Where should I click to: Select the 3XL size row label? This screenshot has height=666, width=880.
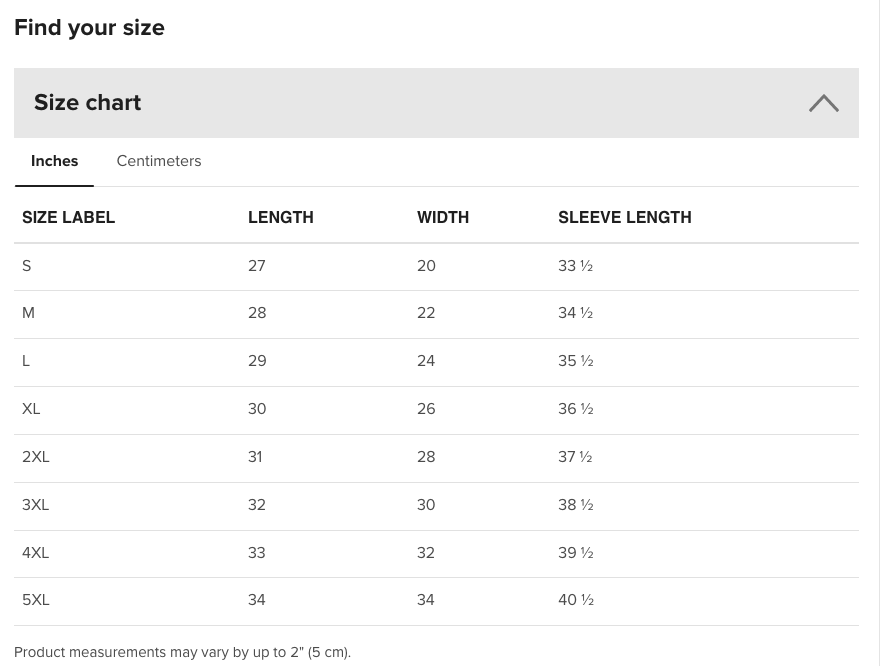click(x=35, y=505)
